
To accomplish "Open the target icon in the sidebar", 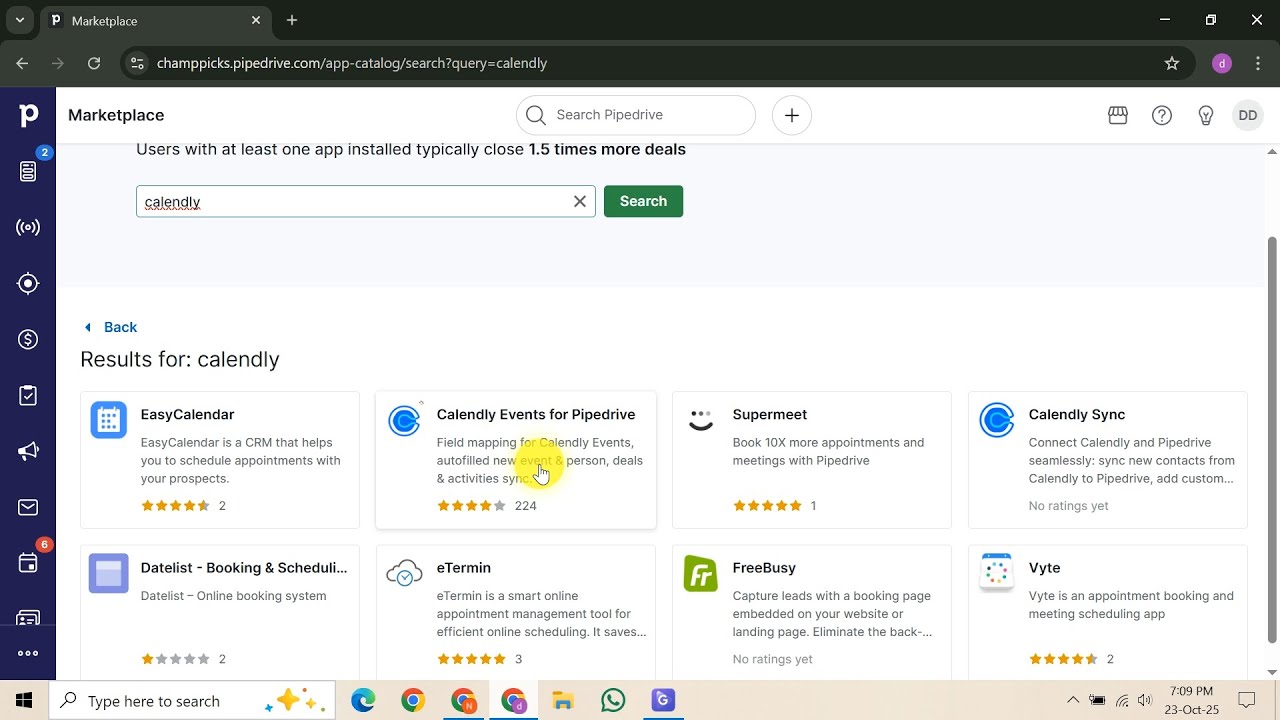I will pyautogui.click(x=28, y=284).
